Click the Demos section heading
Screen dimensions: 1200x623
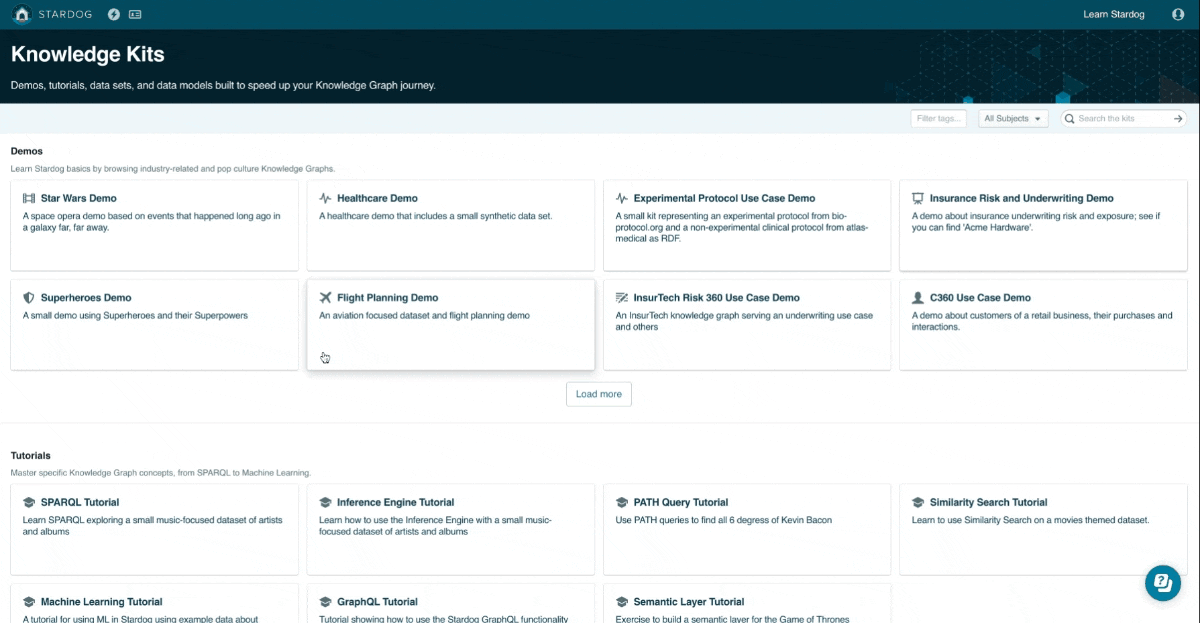27,151
